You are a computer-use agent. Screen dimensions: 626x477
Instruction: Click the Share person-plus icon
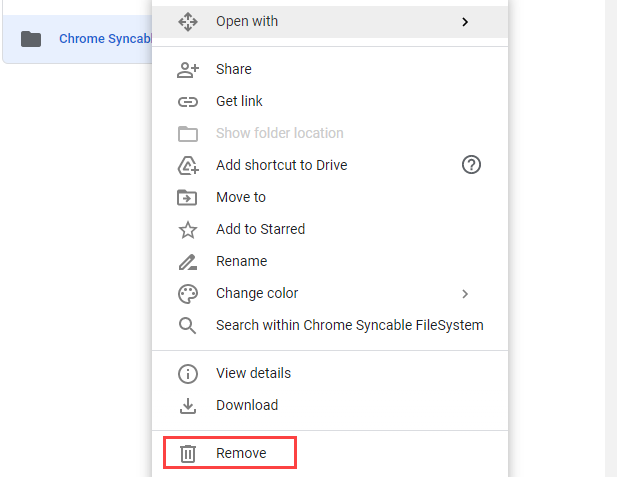(188, 69)
